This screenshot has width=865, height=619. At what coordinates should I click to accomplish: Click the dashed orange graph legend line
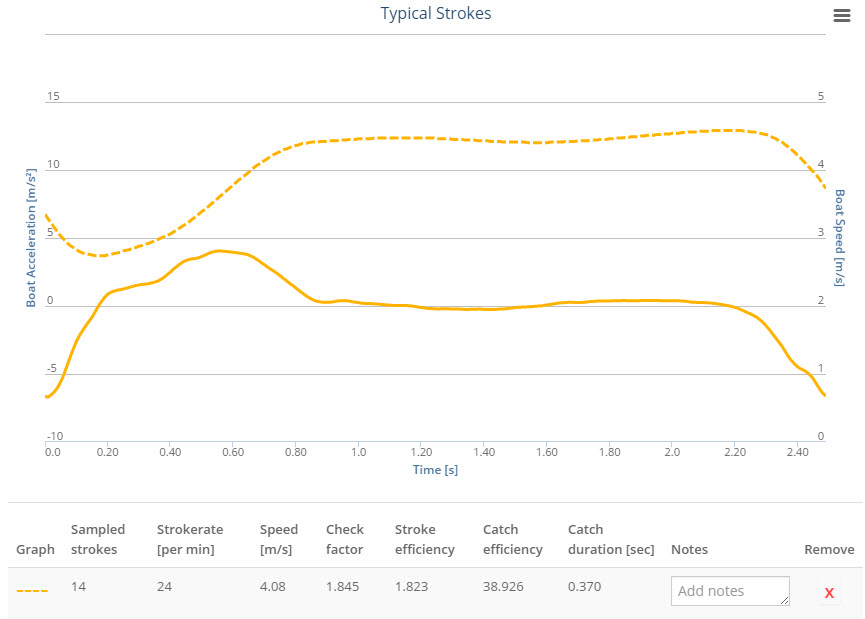tap(32, 590)
